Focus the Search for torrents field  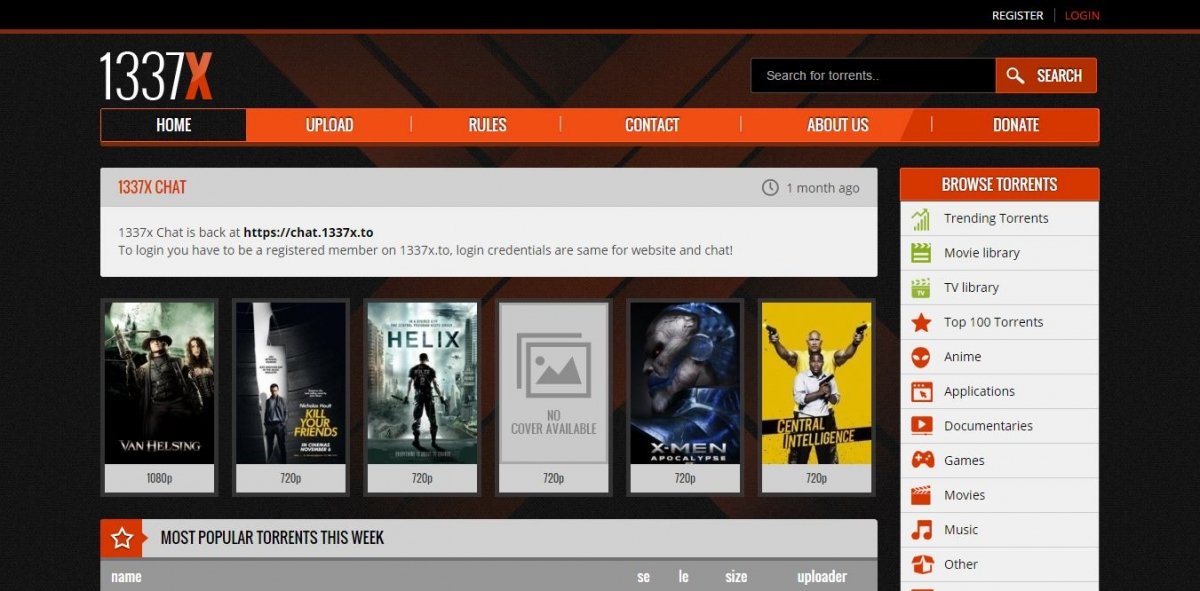pos(873,76)
